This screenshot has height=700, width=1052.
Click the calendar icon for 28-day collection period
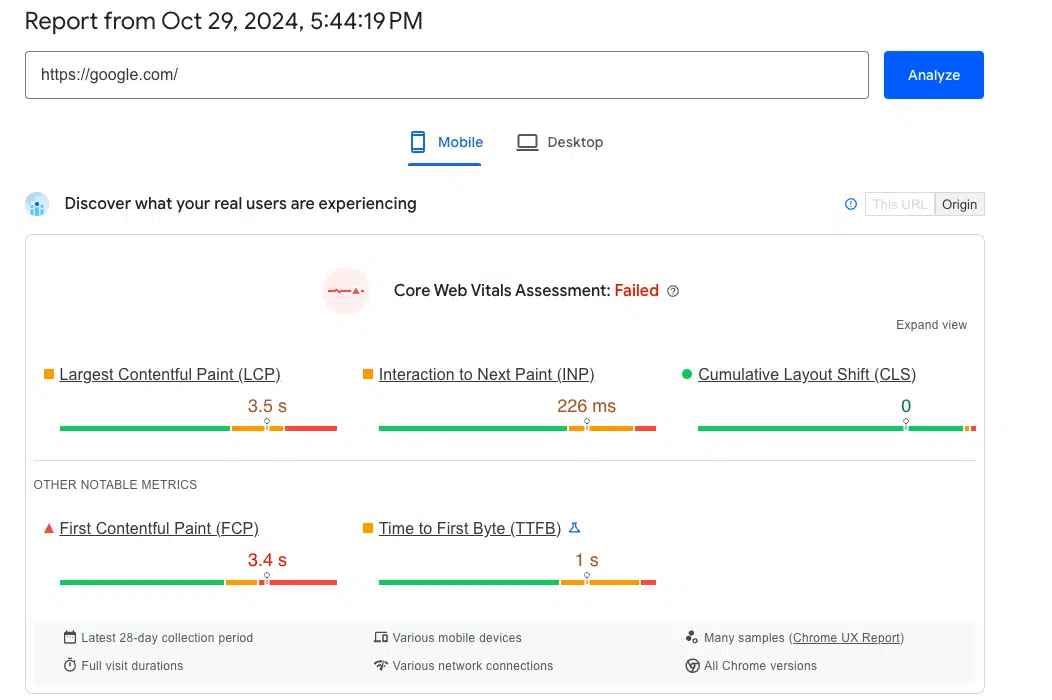tap(70, 637)
